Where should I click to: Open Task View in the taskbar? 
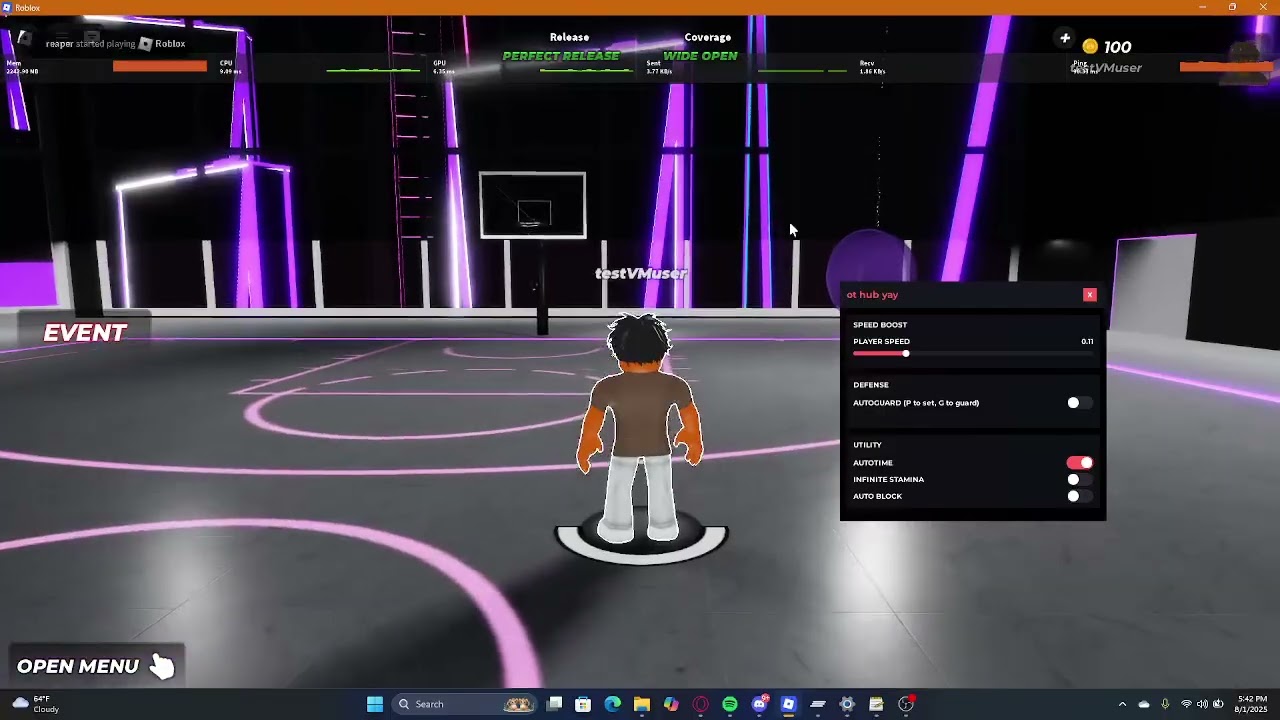(x=555, y=704)
